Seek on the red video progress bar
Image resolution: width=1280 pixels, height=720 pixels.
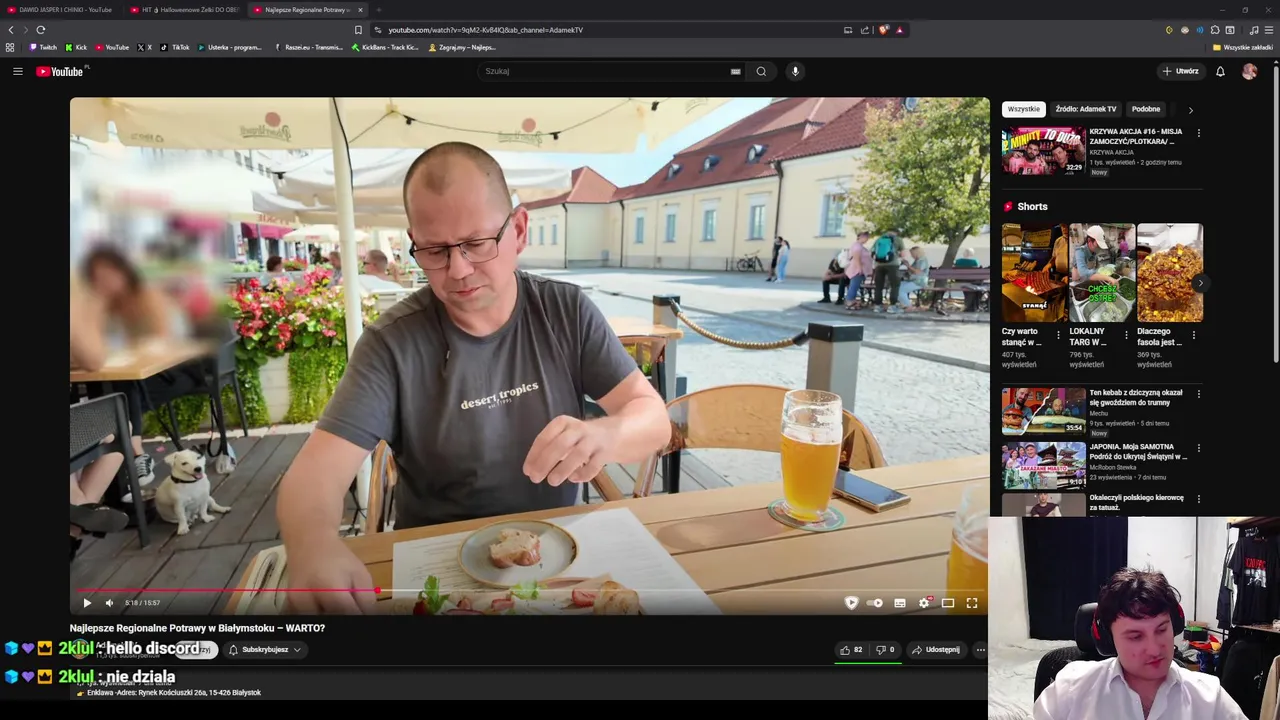click(x=529, y=590)
